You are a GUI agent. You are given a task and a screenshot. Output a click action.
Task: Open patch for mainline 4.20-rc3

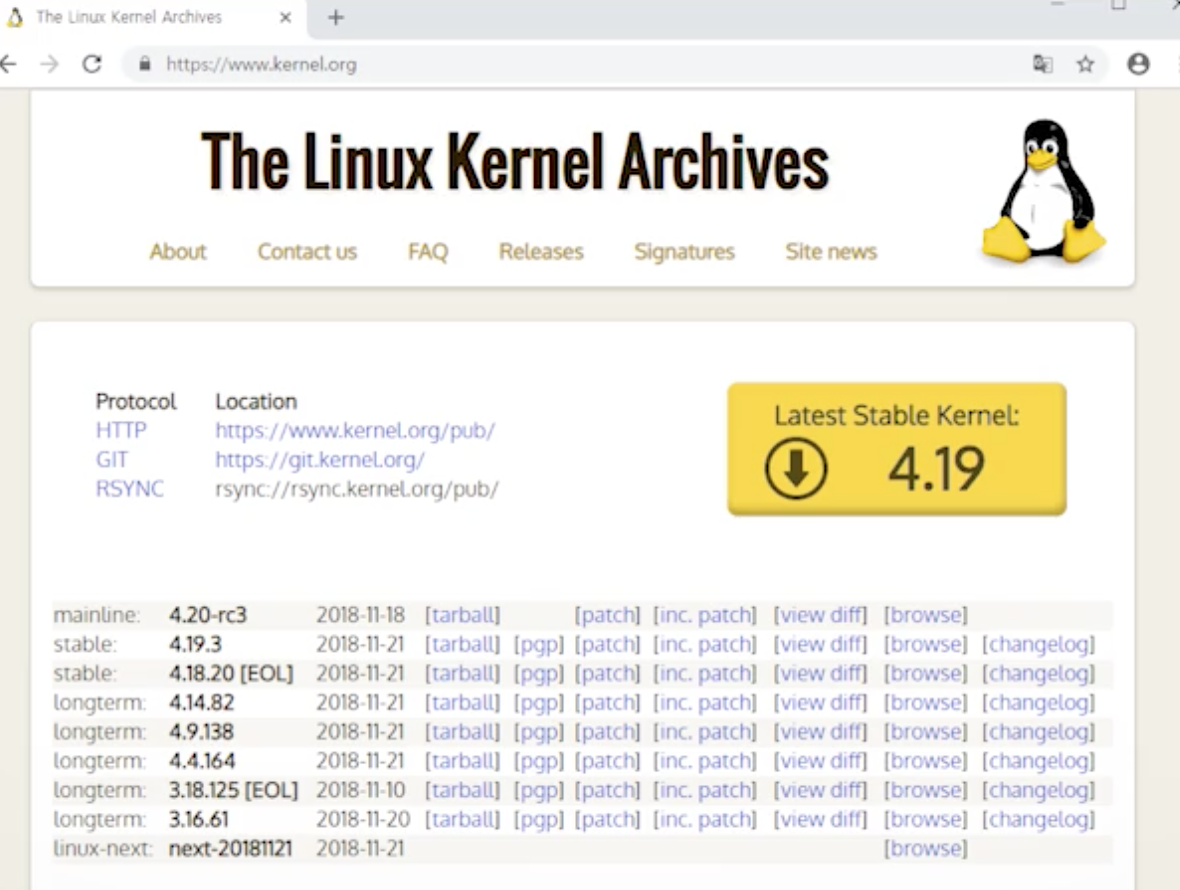607,615
